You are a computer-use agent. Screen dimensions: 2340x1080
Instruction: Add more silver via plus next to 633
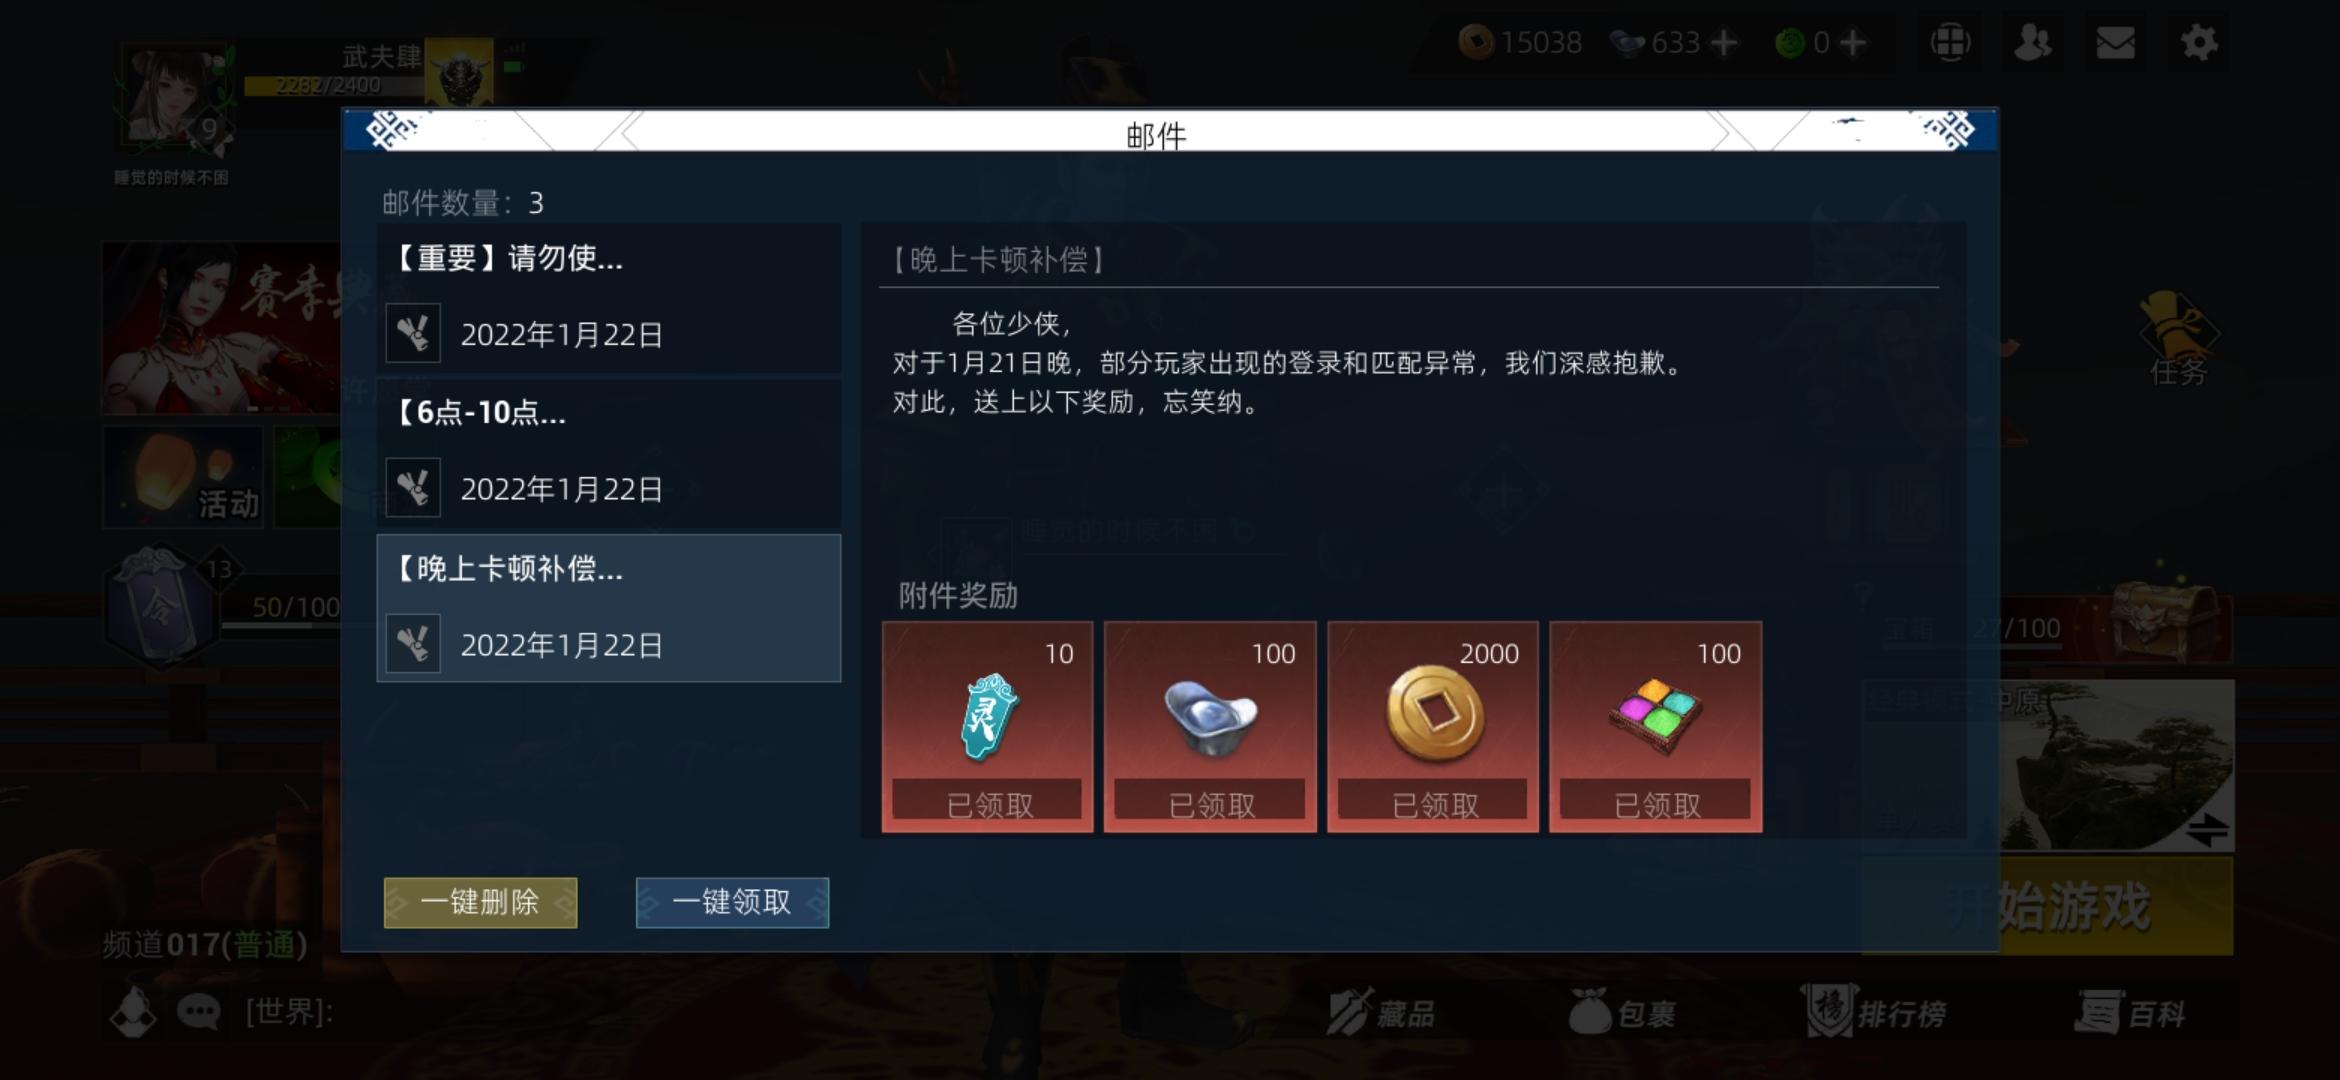(1724, 43)
